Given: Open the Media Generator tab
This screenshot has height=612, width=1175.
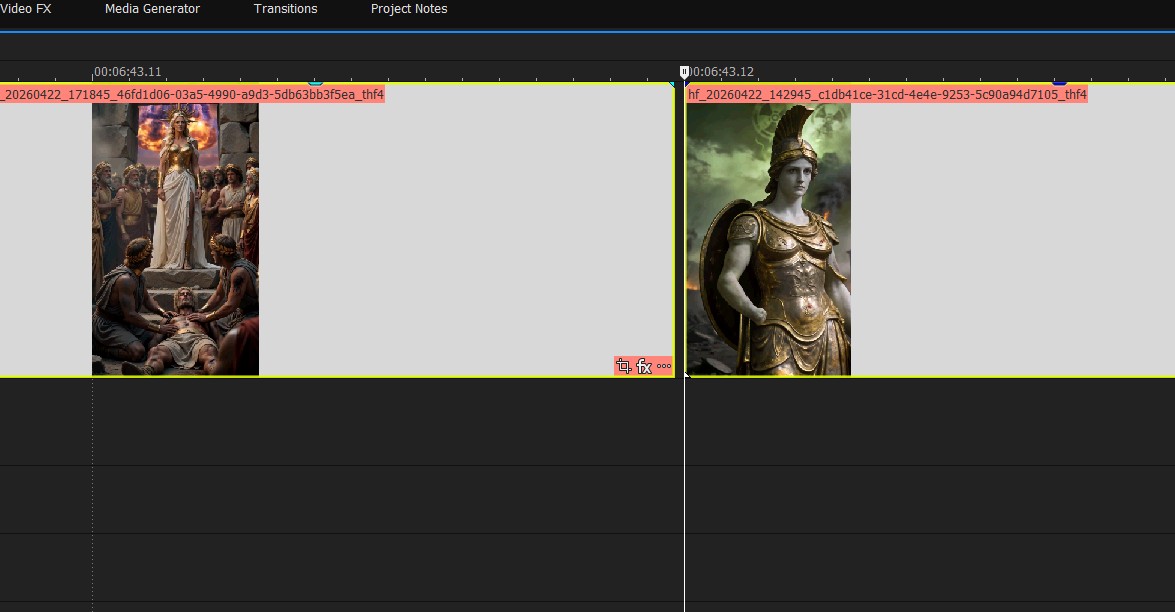Looking at the screenshot, I should pos(152,8).
